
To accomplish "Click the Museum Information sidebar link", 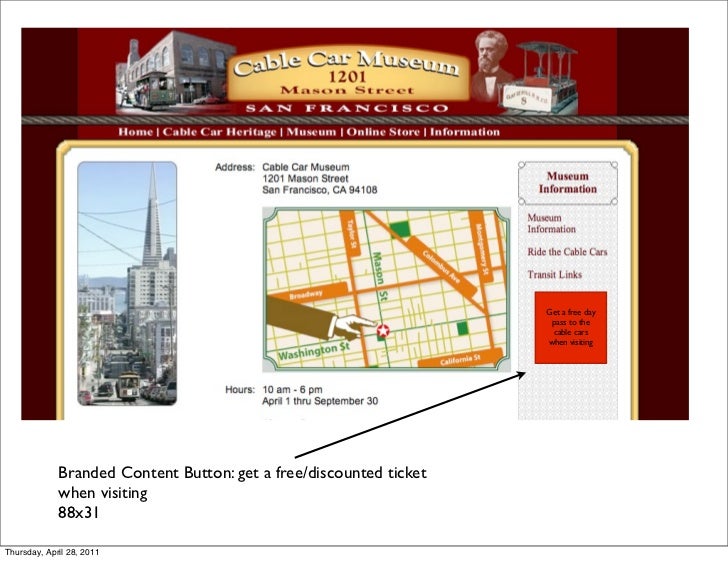I will pyautogui.click(x=551, y=223).
